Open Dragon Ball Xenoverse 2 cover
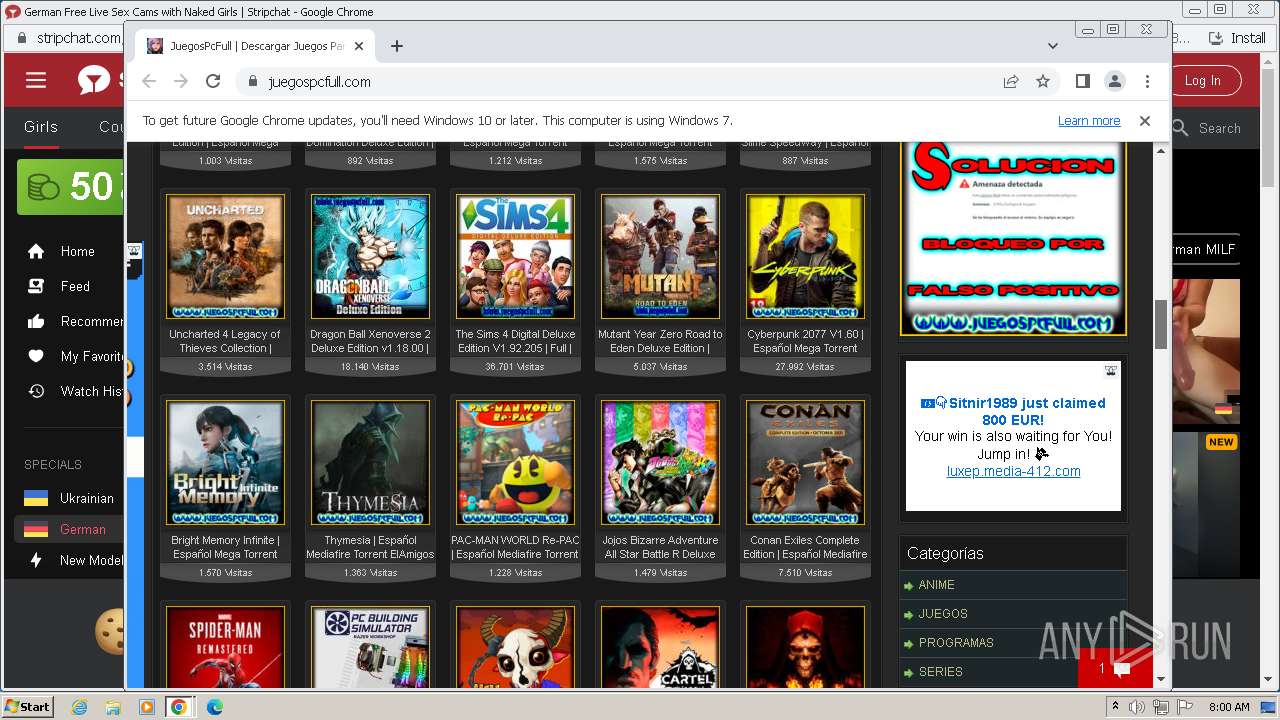 (x=370, y=256)
